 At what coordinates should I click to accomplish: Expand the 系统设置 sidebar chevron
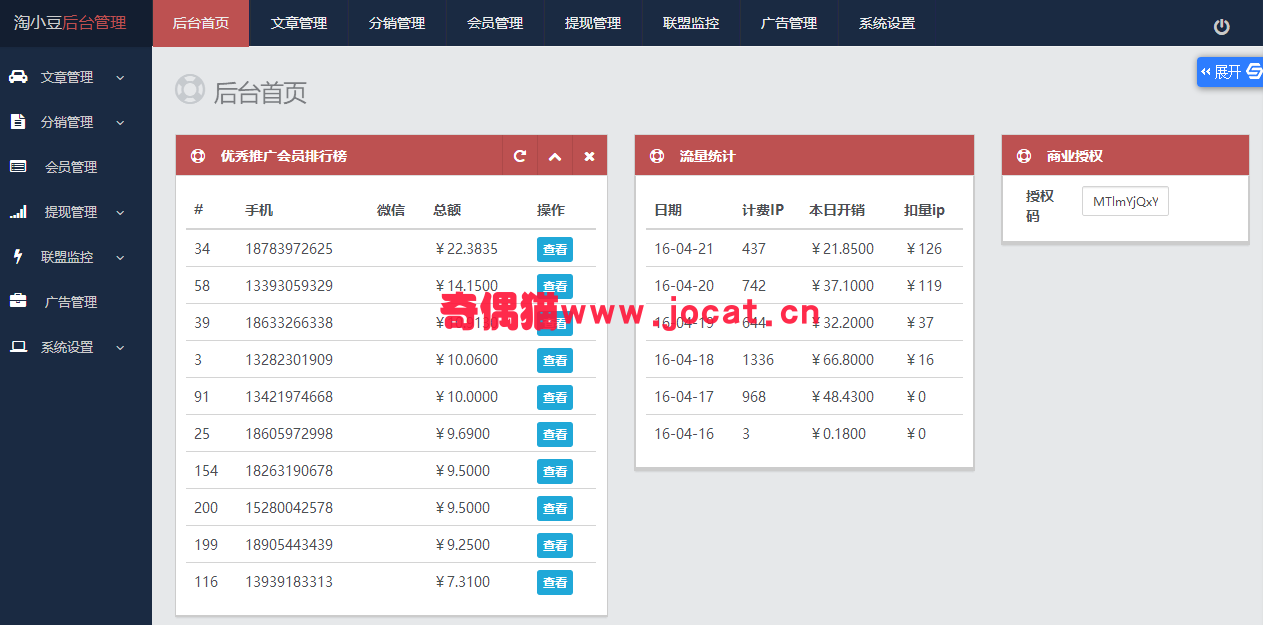[x=120, y=347]
